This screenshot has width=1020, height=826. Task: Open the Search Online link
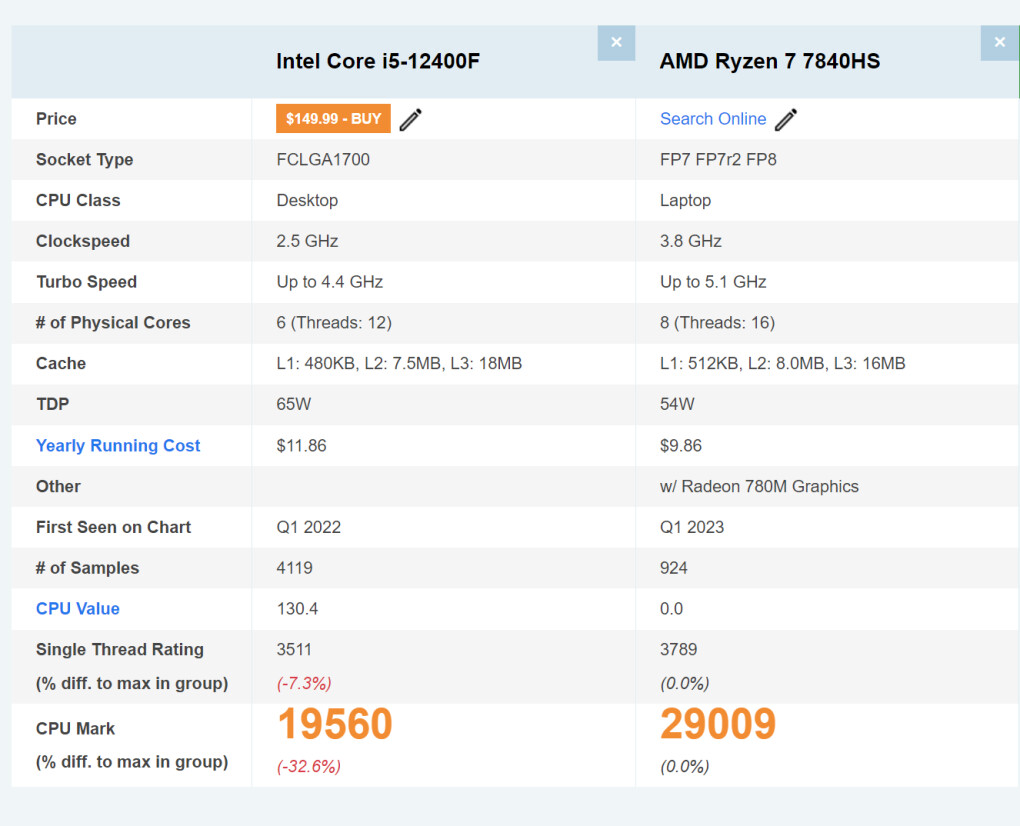(713, 119)
